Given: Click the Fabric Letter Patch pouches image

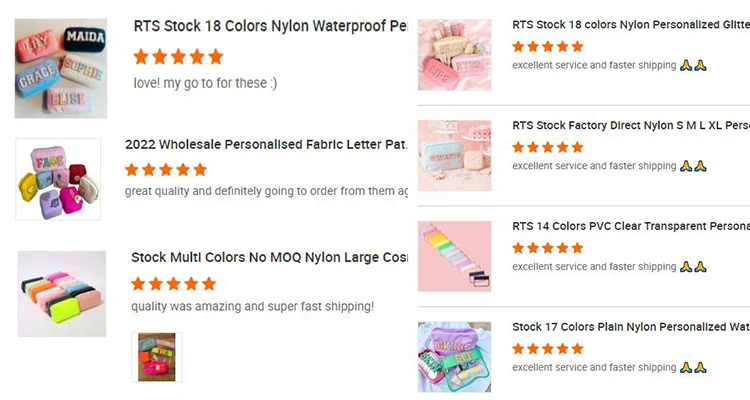Looking at the screenshot, I should 58,180.
